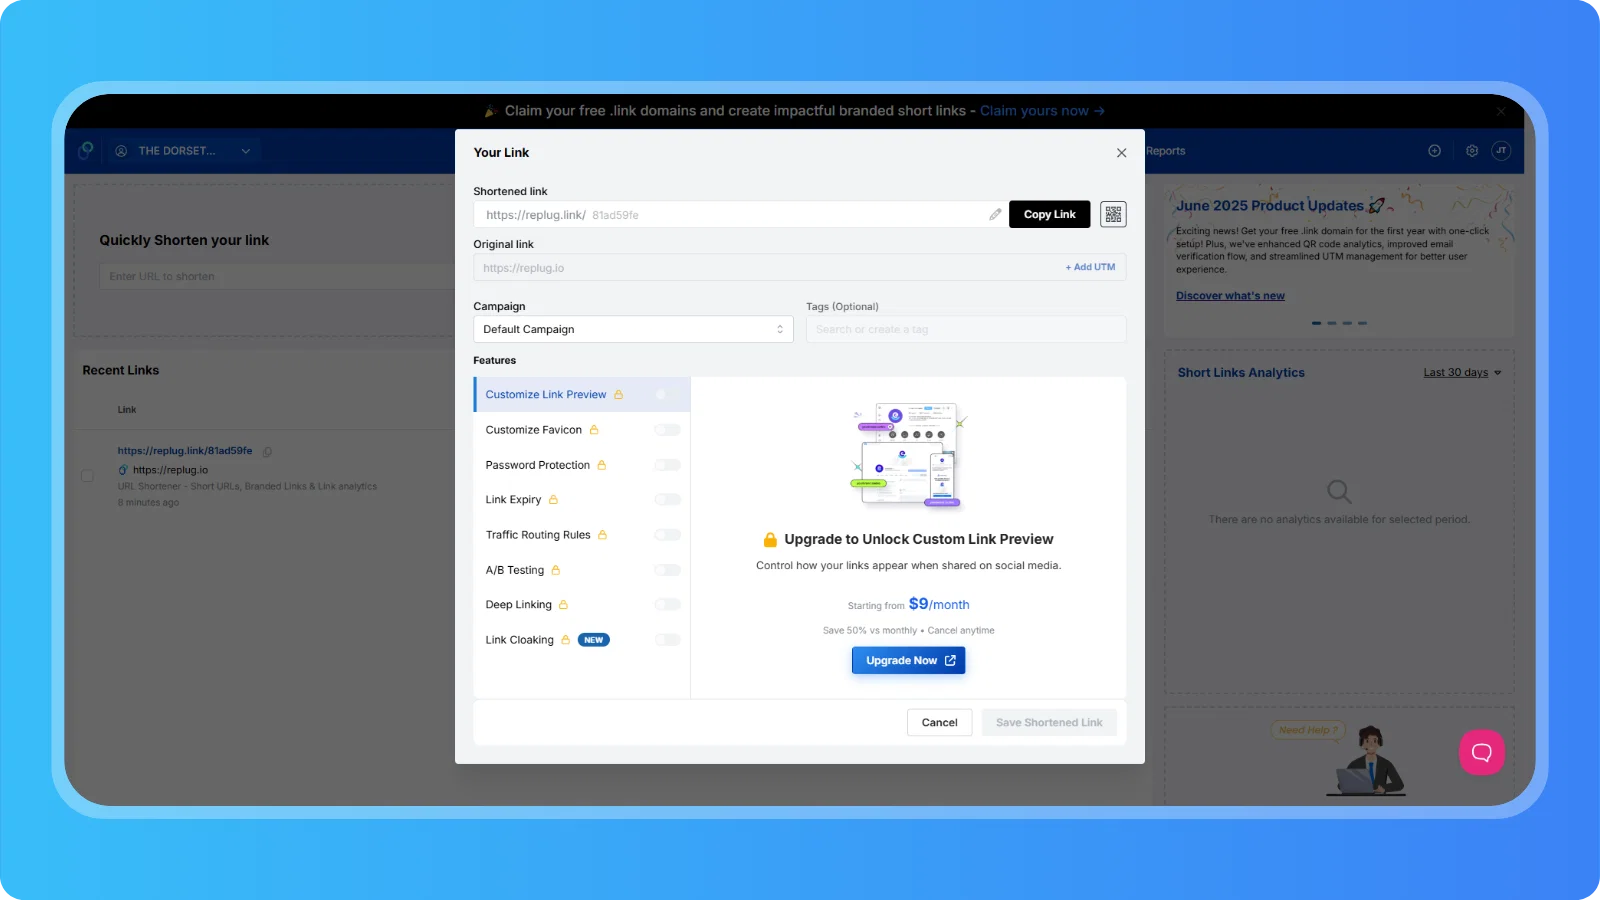Screen dimensions: 1600x900
Task: Click the pencil icon to edit the shortened link
Action: (995, 214)
